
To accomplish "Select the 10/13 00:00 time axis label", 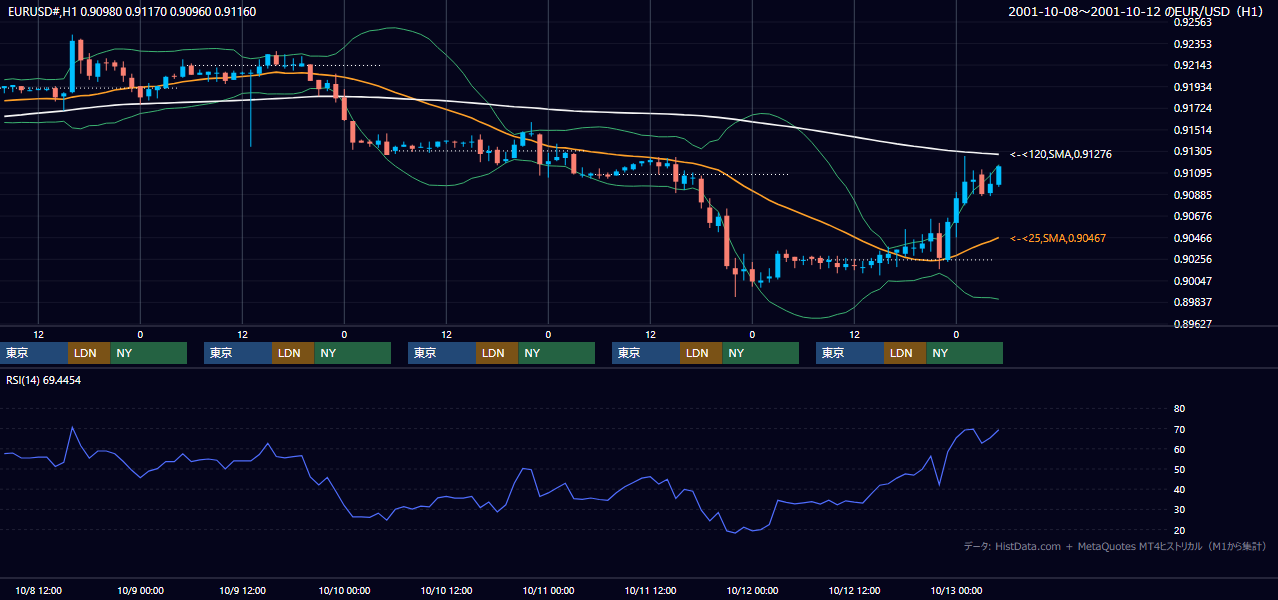I will pyautogui.click(x=956, y=591).
